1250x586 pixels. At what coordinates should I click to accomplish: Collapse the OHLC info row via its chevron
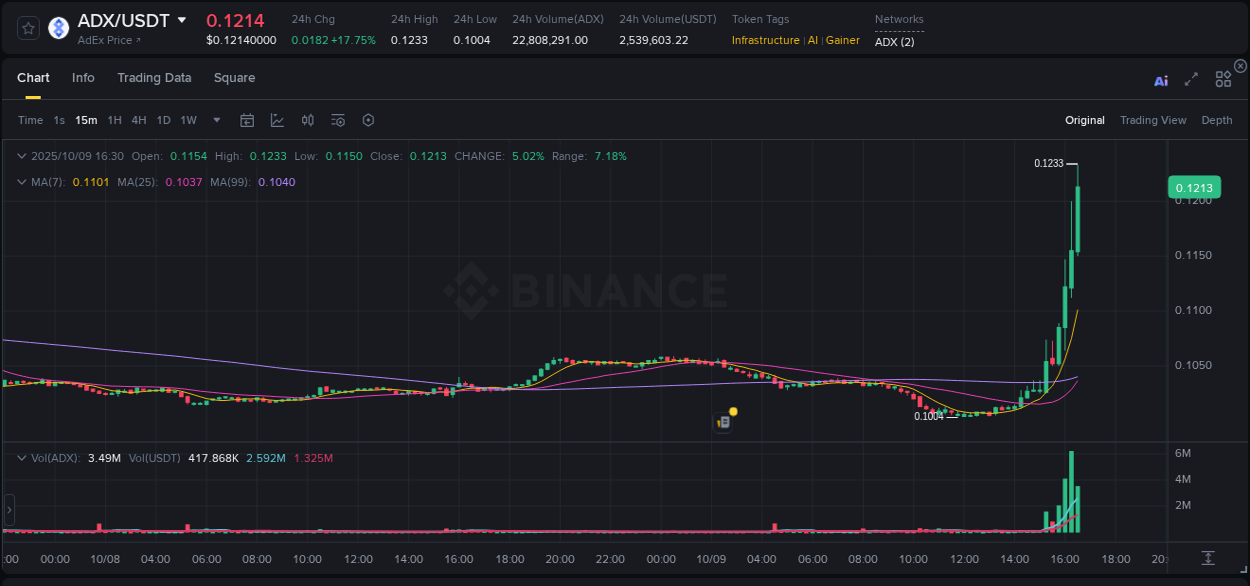coord(22,156)
